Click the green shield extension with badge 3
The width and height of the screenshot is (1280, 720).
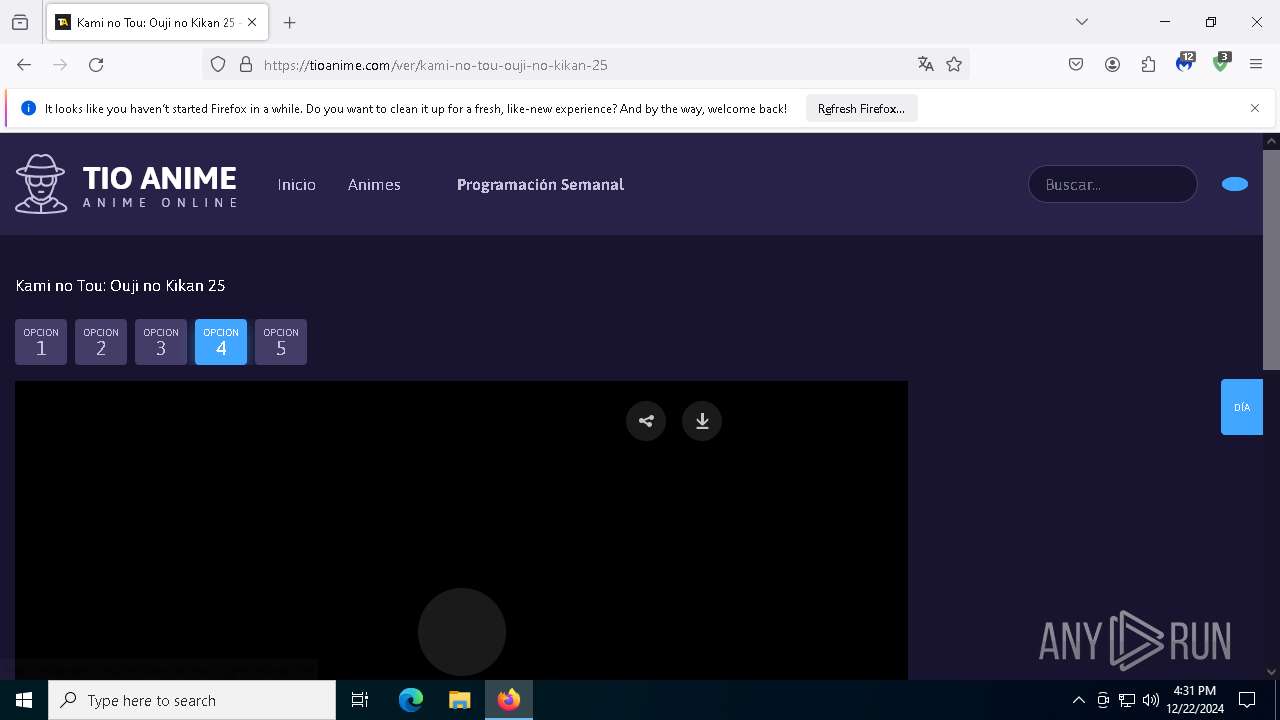point(1221,63)
